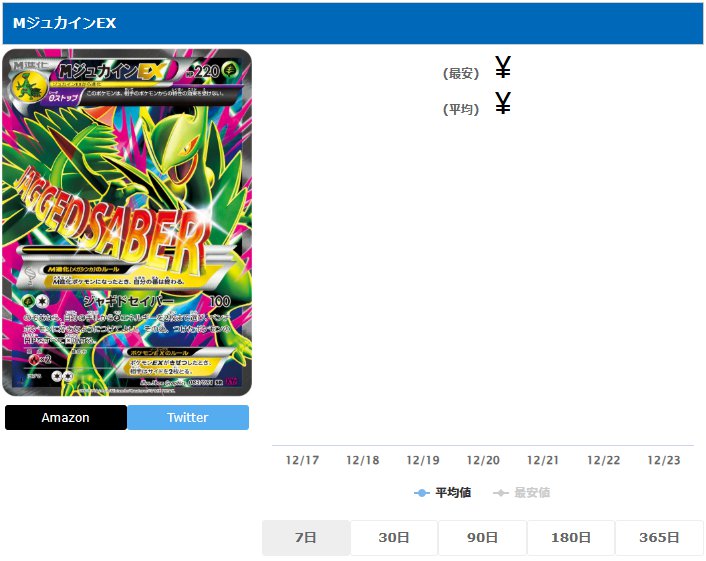Show the 365日 price history
This screenshot has height=561, width=706.
point(659,538)
